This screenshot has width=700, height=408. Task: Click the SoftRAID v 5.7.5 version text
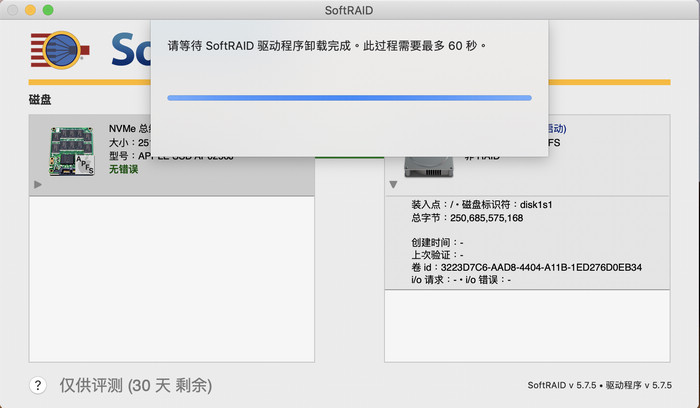point(600,385)
